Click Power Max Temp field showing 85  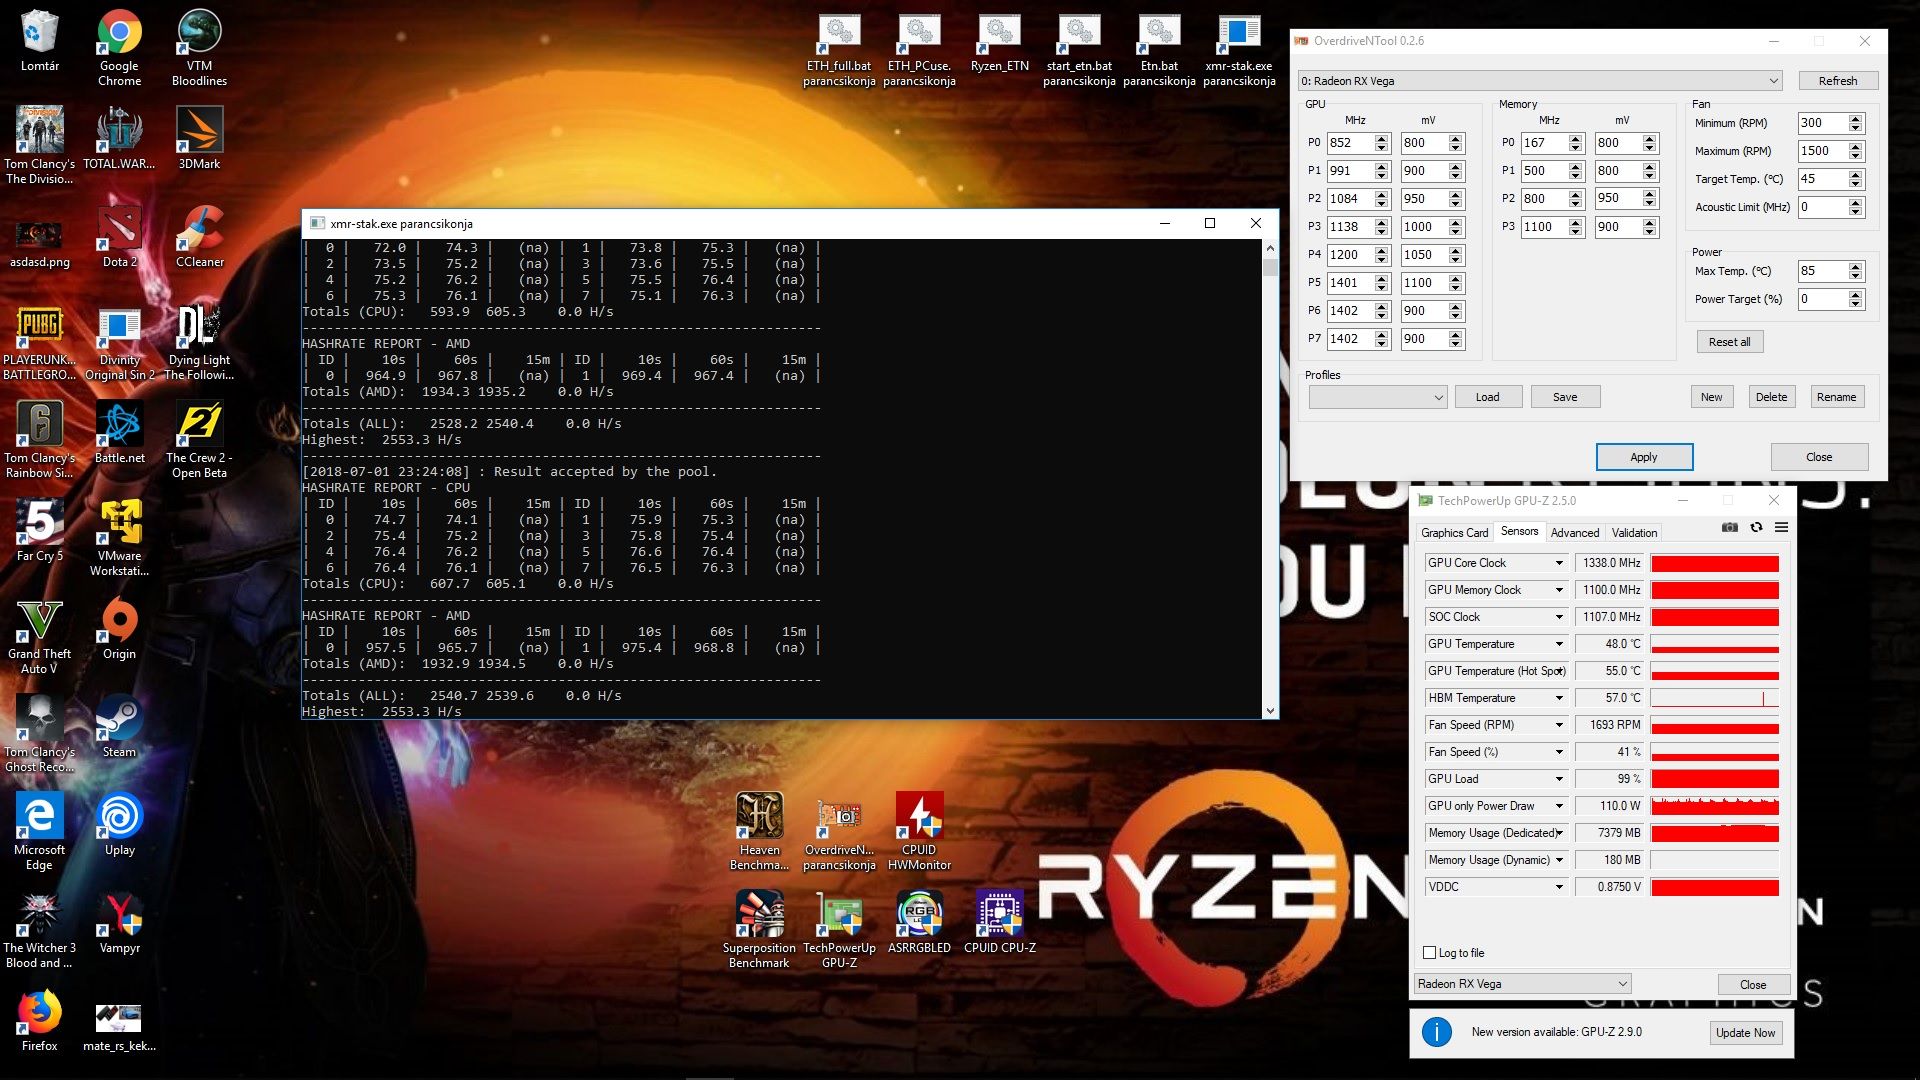pyautogui.click(x=1821, y=271)
